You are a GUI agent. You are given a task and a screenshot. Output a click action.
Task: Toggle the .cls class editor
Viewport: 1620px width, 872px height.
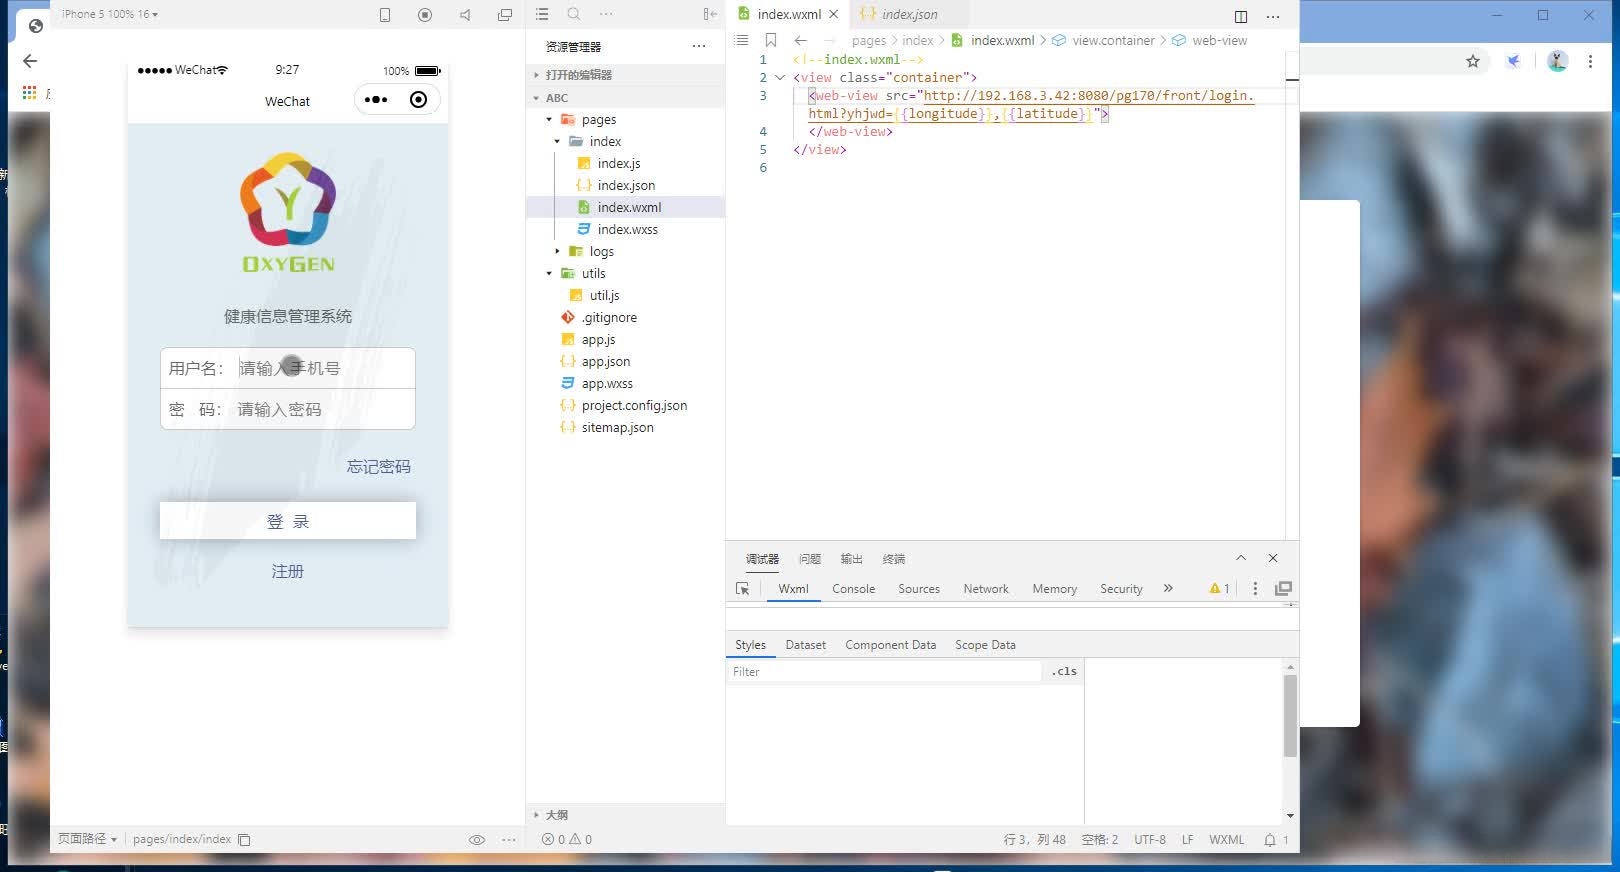tap(1064, 672)
